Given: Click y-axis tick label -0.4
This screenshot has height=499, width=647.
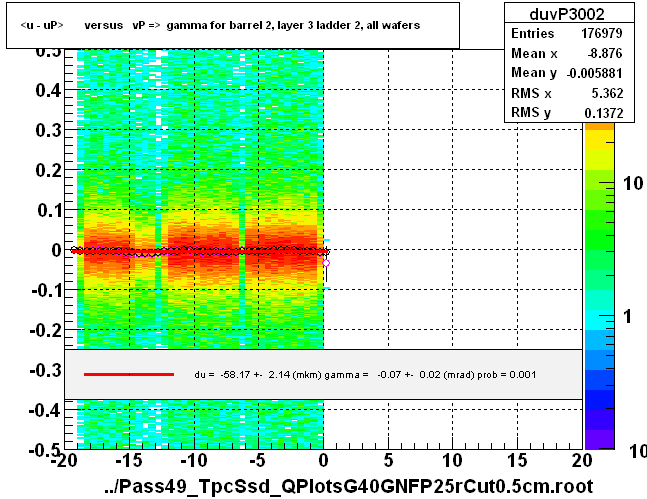Looking at the screenshot, I should click(45, 410).
